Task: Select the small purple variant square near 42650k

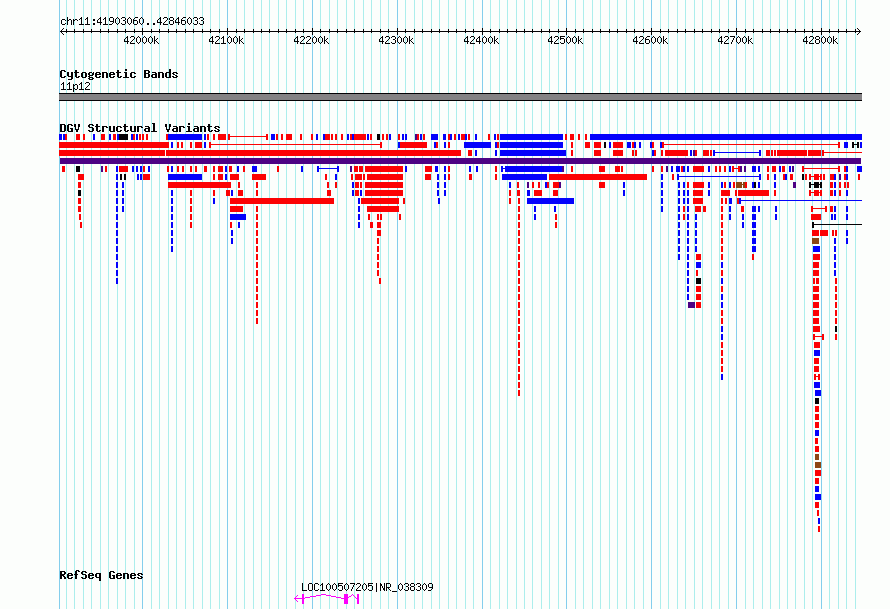Action: [691, 305]
